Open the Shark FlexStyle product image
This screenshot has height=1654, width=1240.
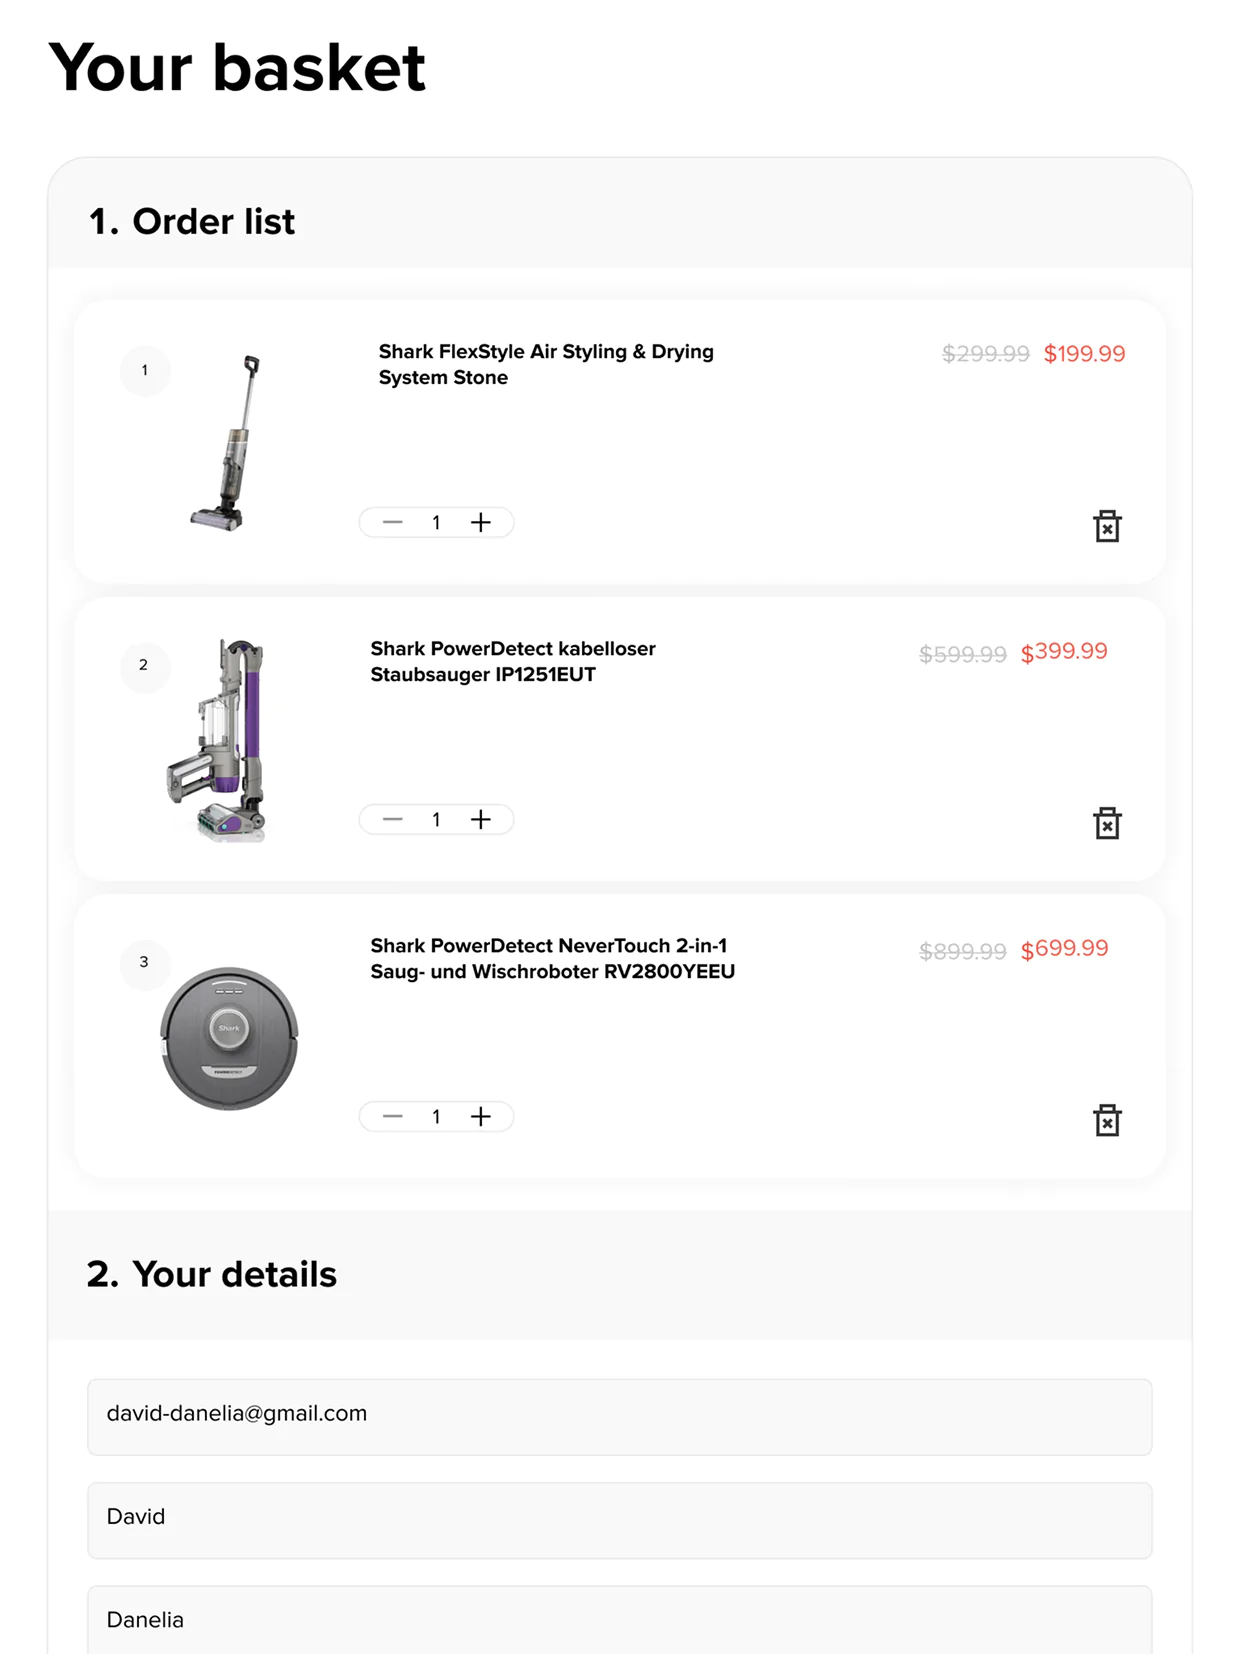point(228,442)
